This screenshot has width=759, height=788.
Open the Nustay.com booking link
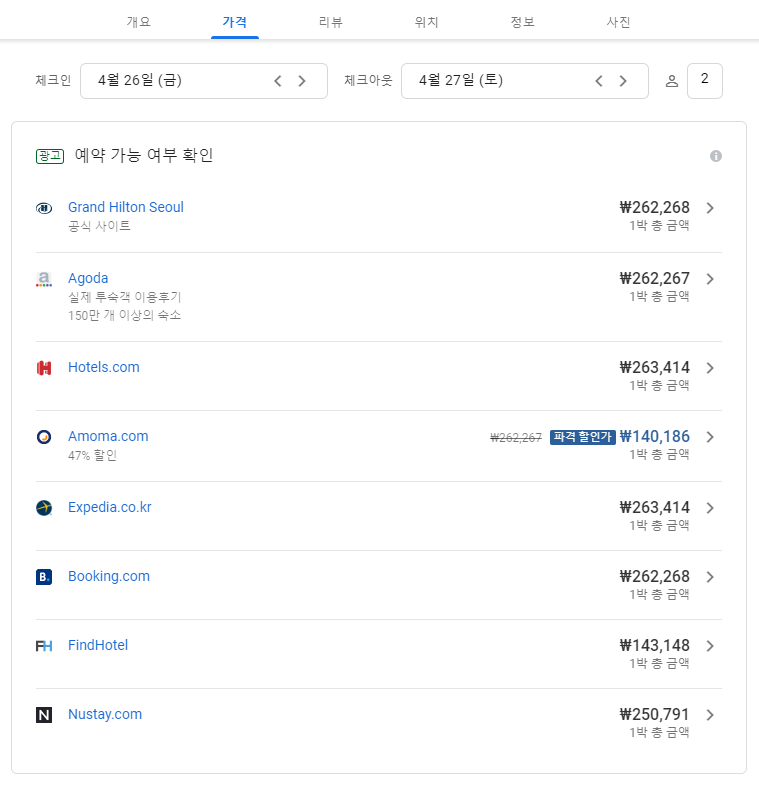tap(105, 714)
